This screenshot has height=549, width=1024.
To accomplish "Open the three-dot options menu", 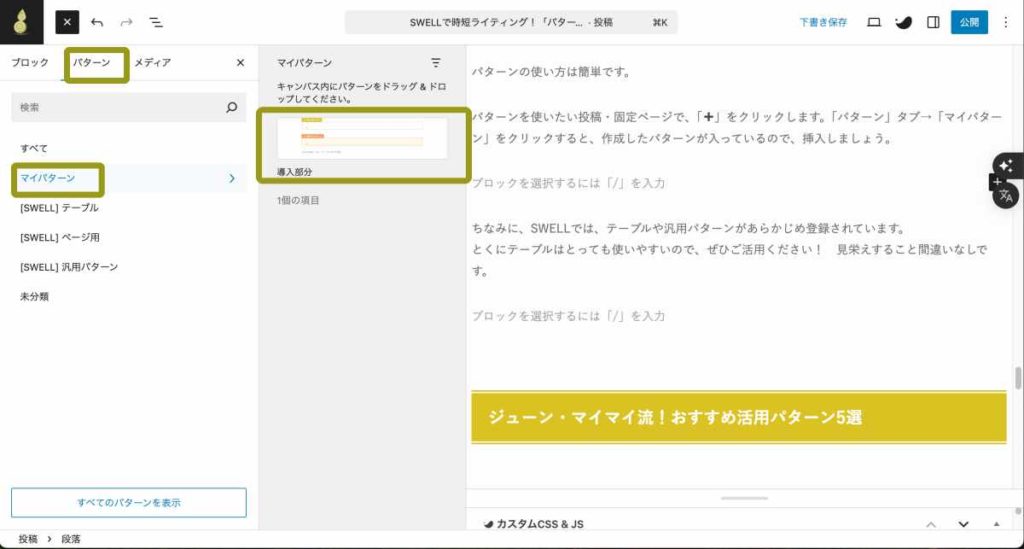I will coord(1005,22).
